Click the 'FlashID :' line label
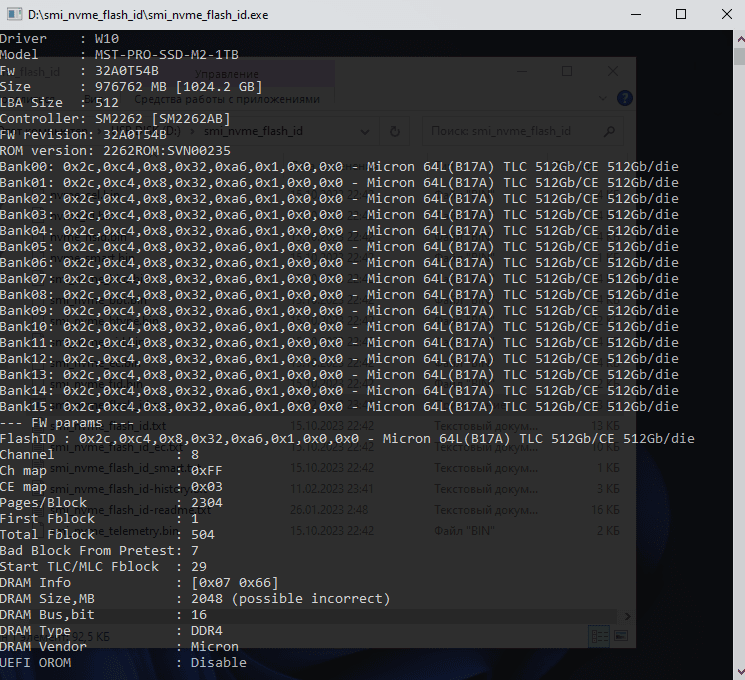 (x=35, y=439)
